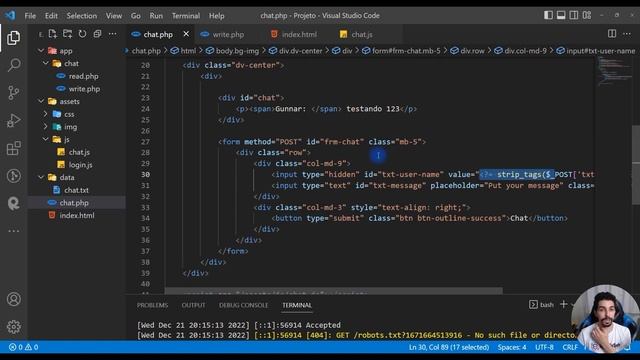The image size is (640, 360).
Task: Open the File menu
Action: 30,16
